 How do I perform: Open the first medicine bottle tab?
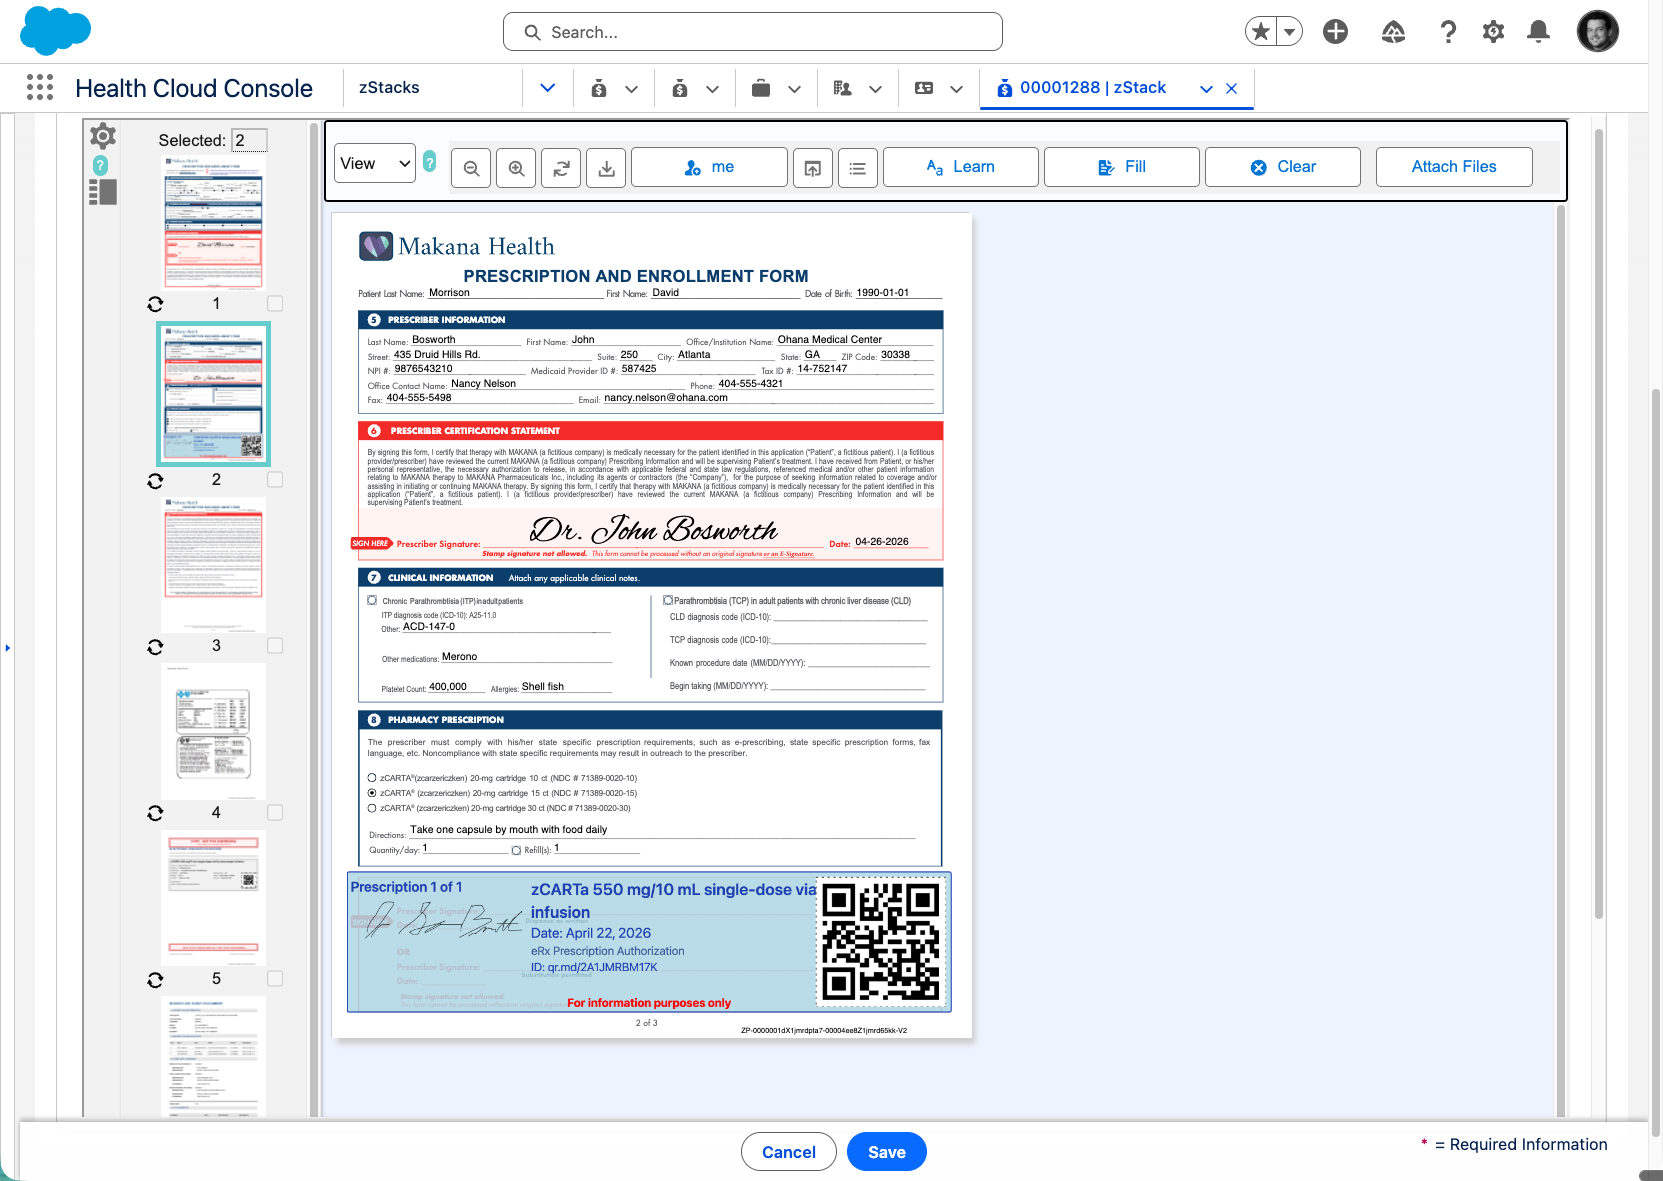click(x=599, y=89)
